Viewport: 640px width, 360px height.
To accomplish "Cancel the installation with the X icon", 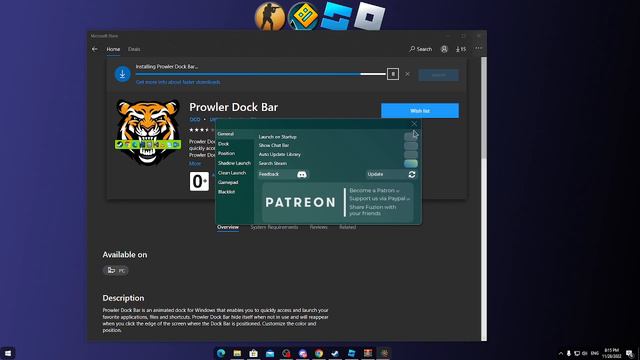I will point(407,74).
